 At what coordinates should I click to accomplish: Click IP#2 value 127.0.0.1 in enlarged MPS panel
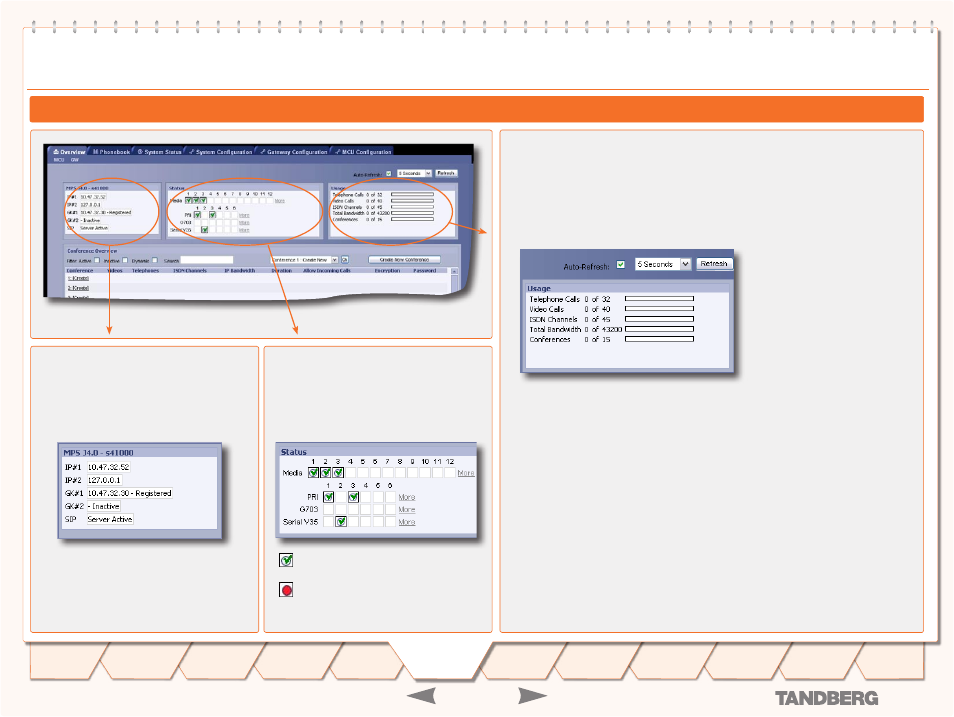[x=104, y=480]
